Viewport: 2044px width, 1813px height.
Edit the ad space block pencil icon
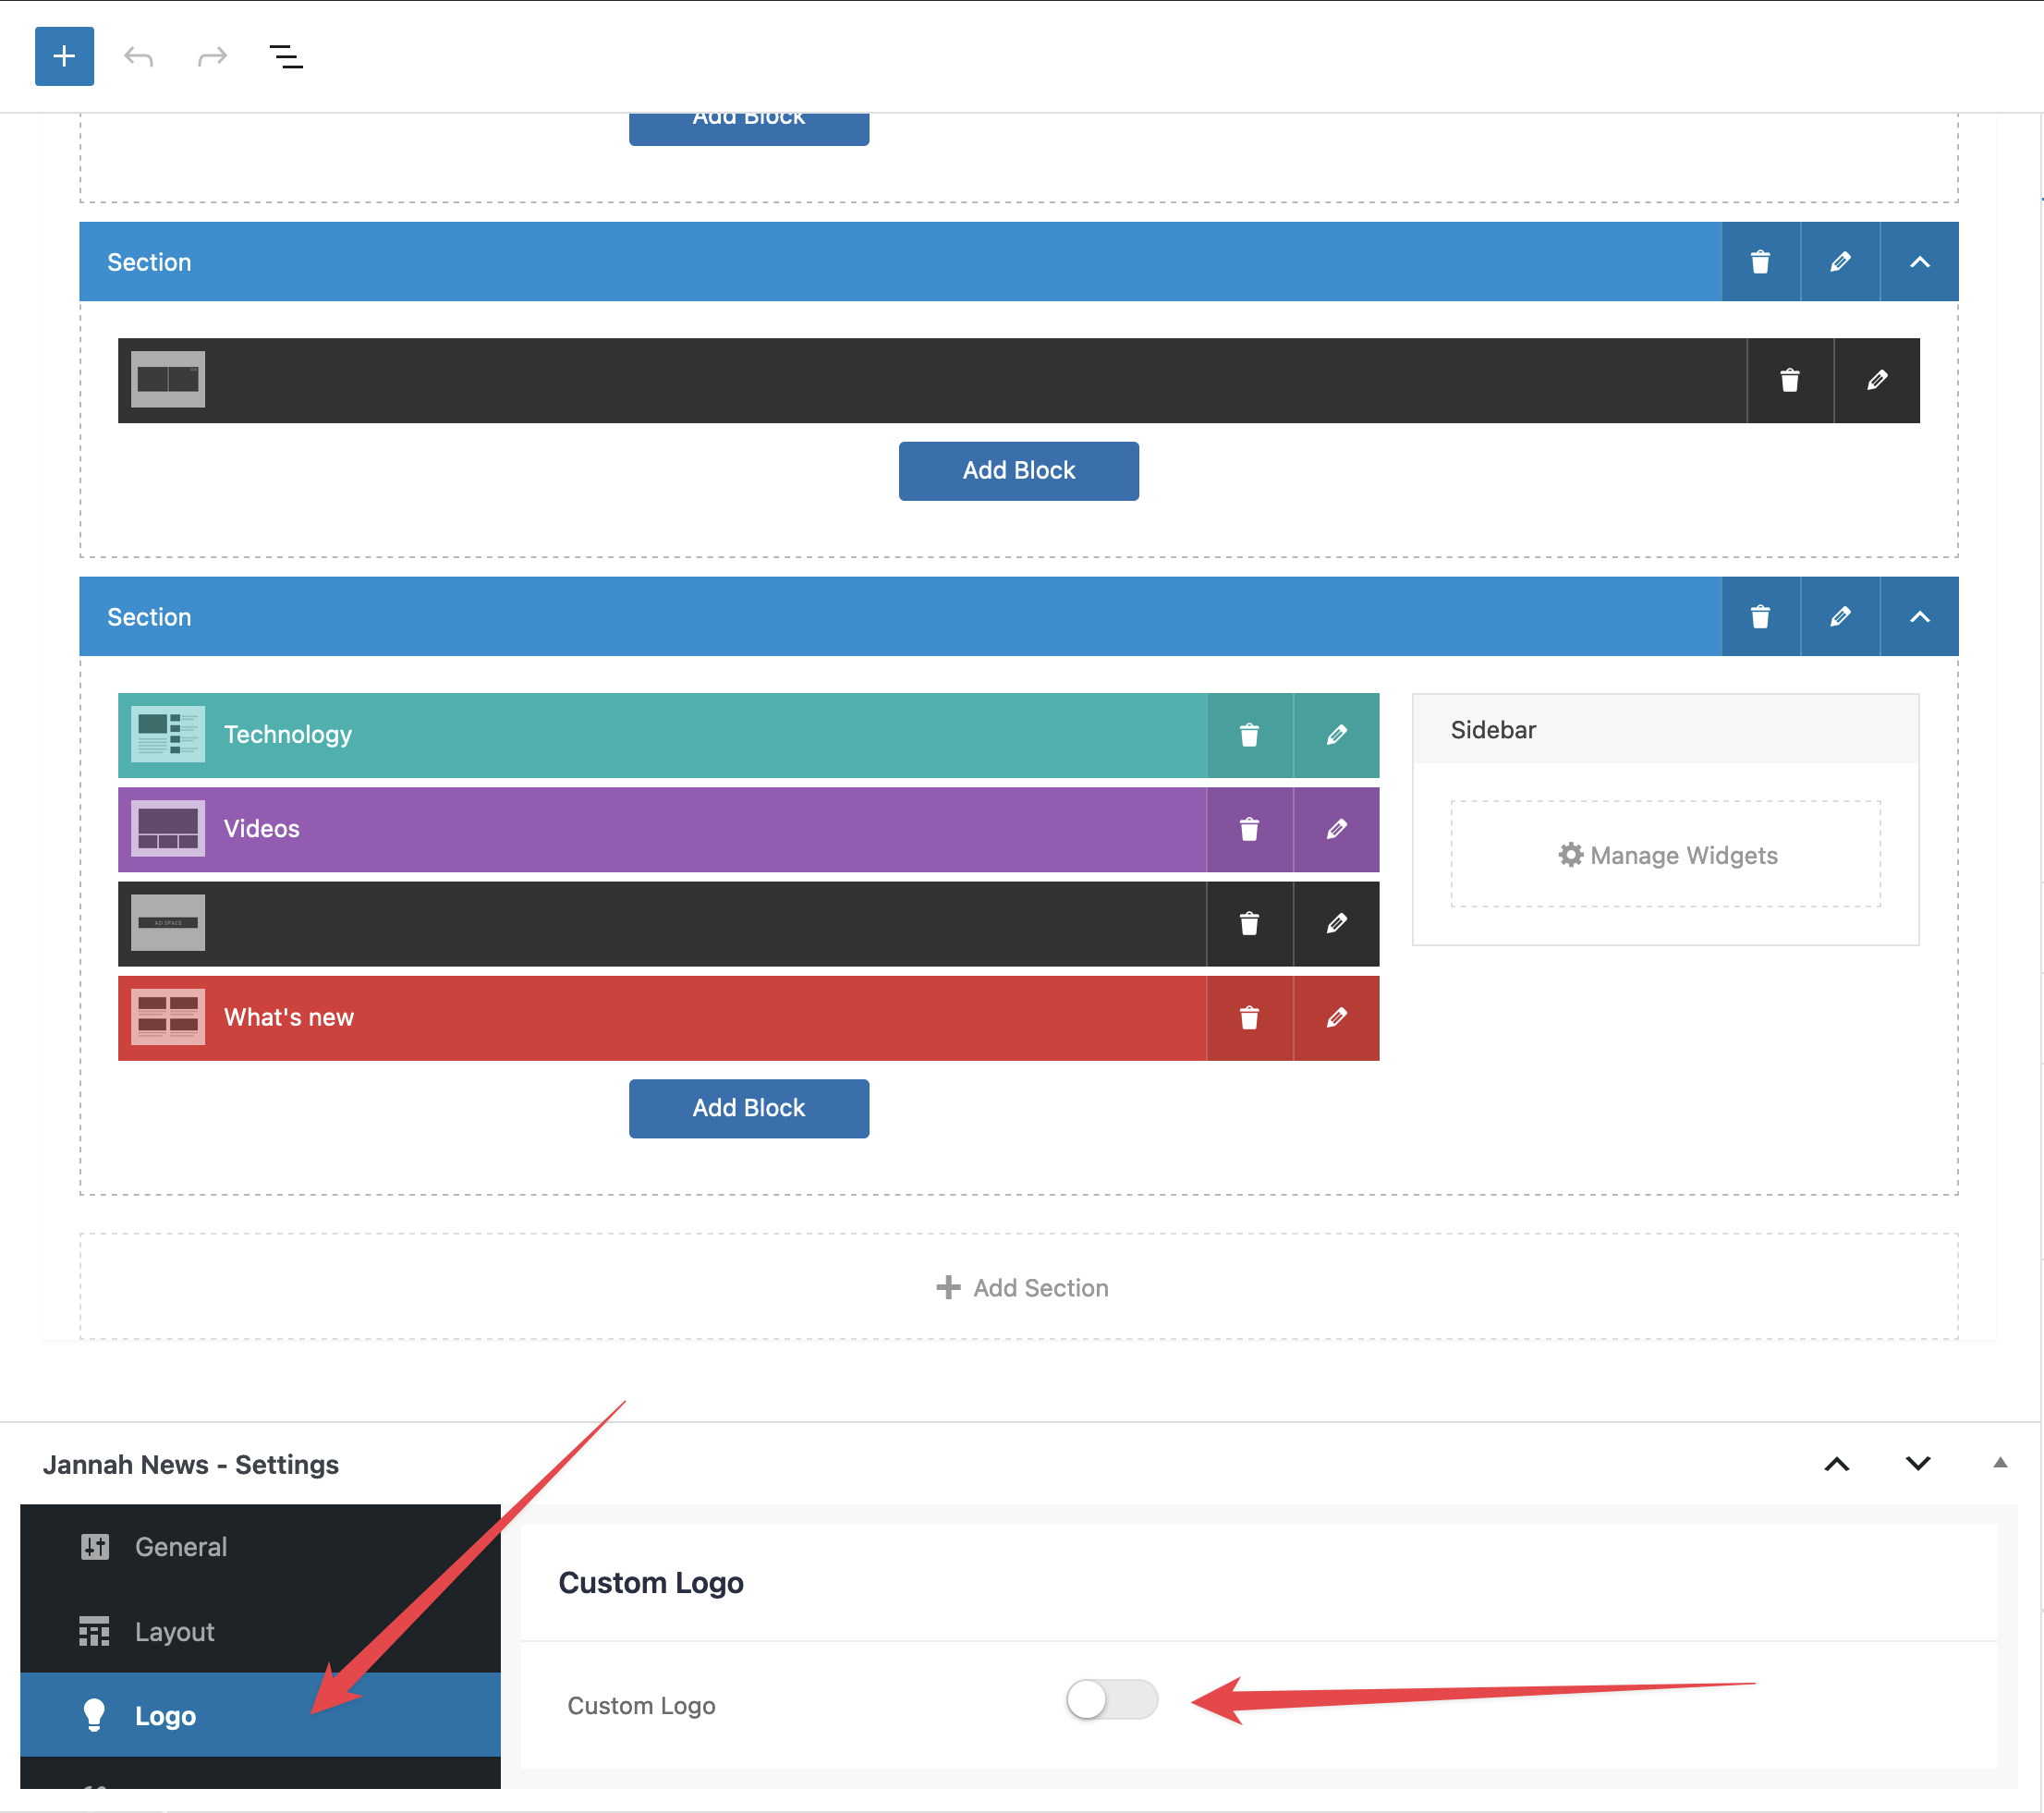point(1336,923)
